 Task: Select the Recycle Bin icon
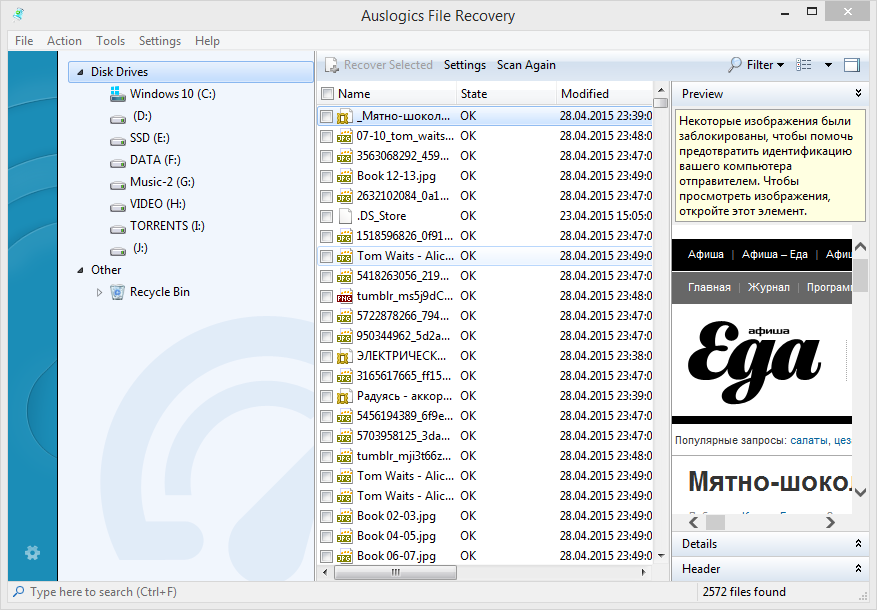(117, 292)
